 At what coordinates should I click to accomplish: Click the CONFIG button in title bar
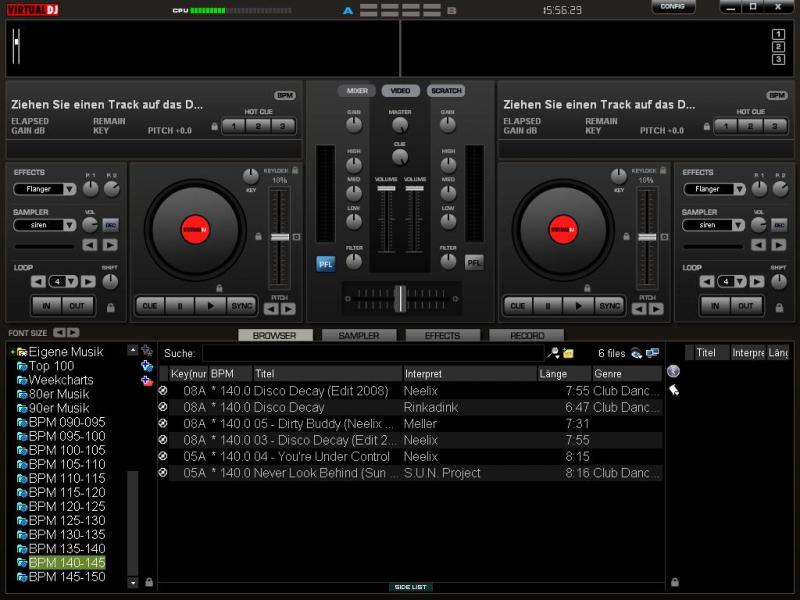[673, 7]
